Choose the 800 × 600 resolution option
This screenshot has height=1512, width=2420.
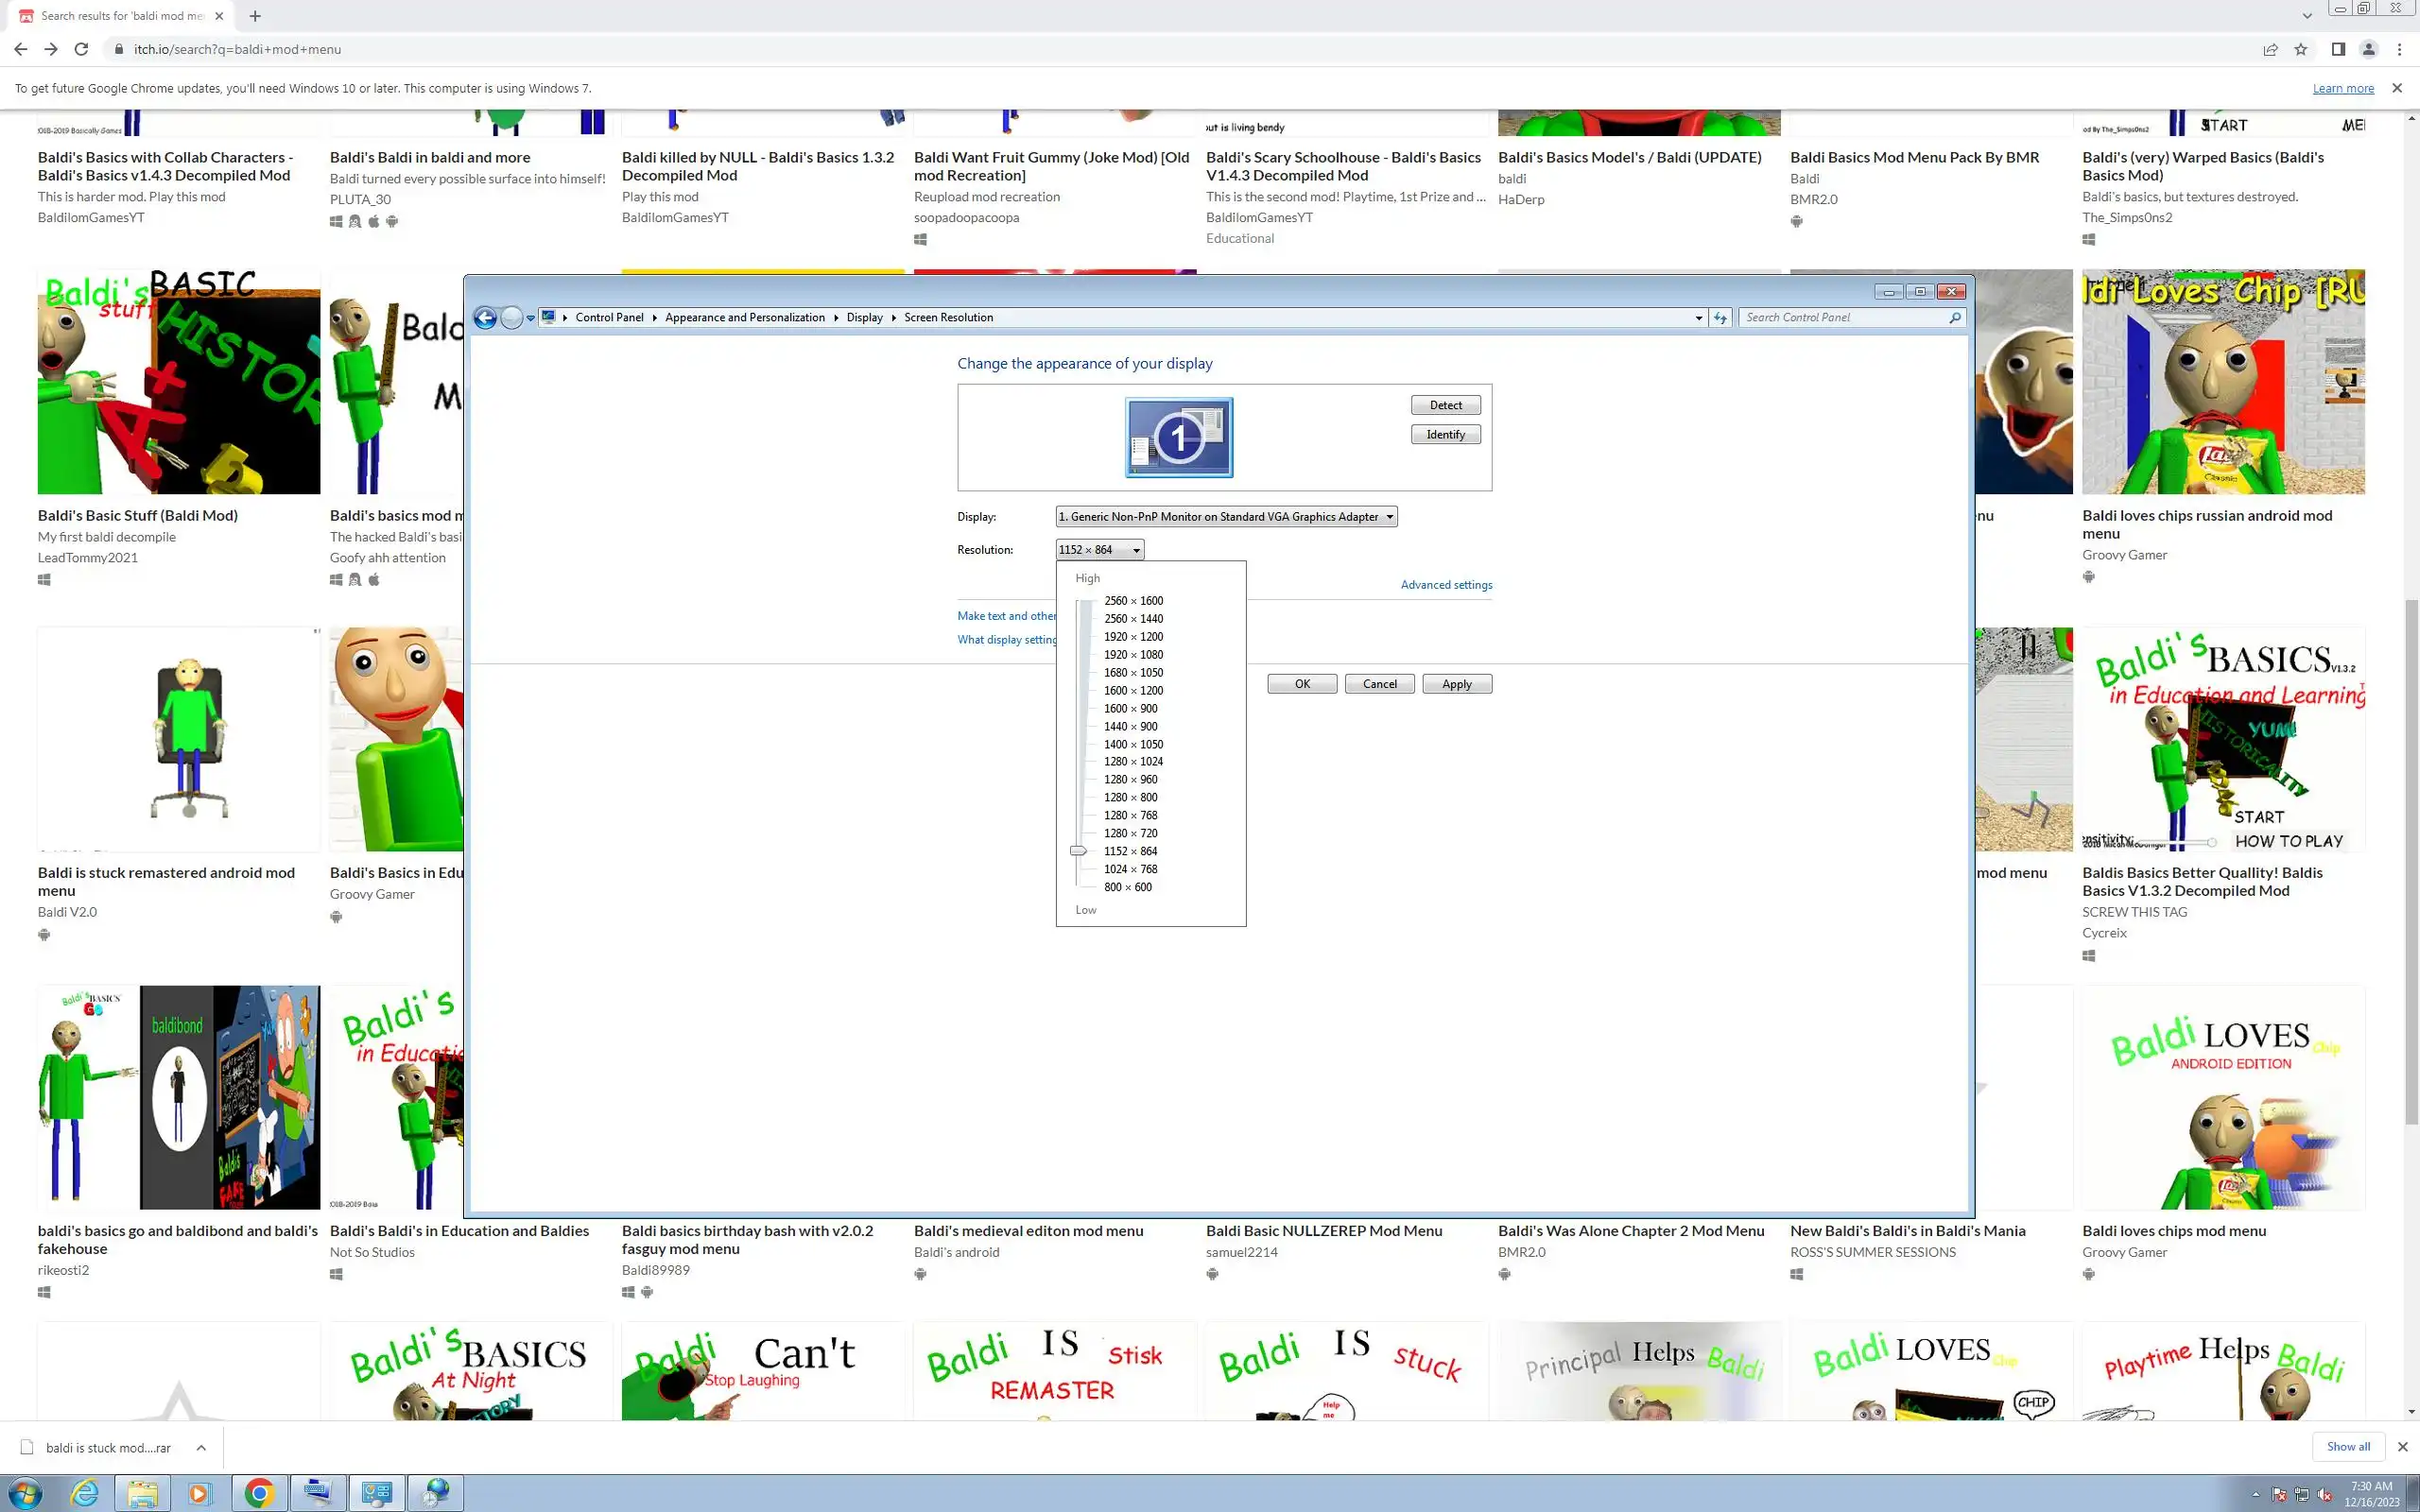(x=1127, y=887)
